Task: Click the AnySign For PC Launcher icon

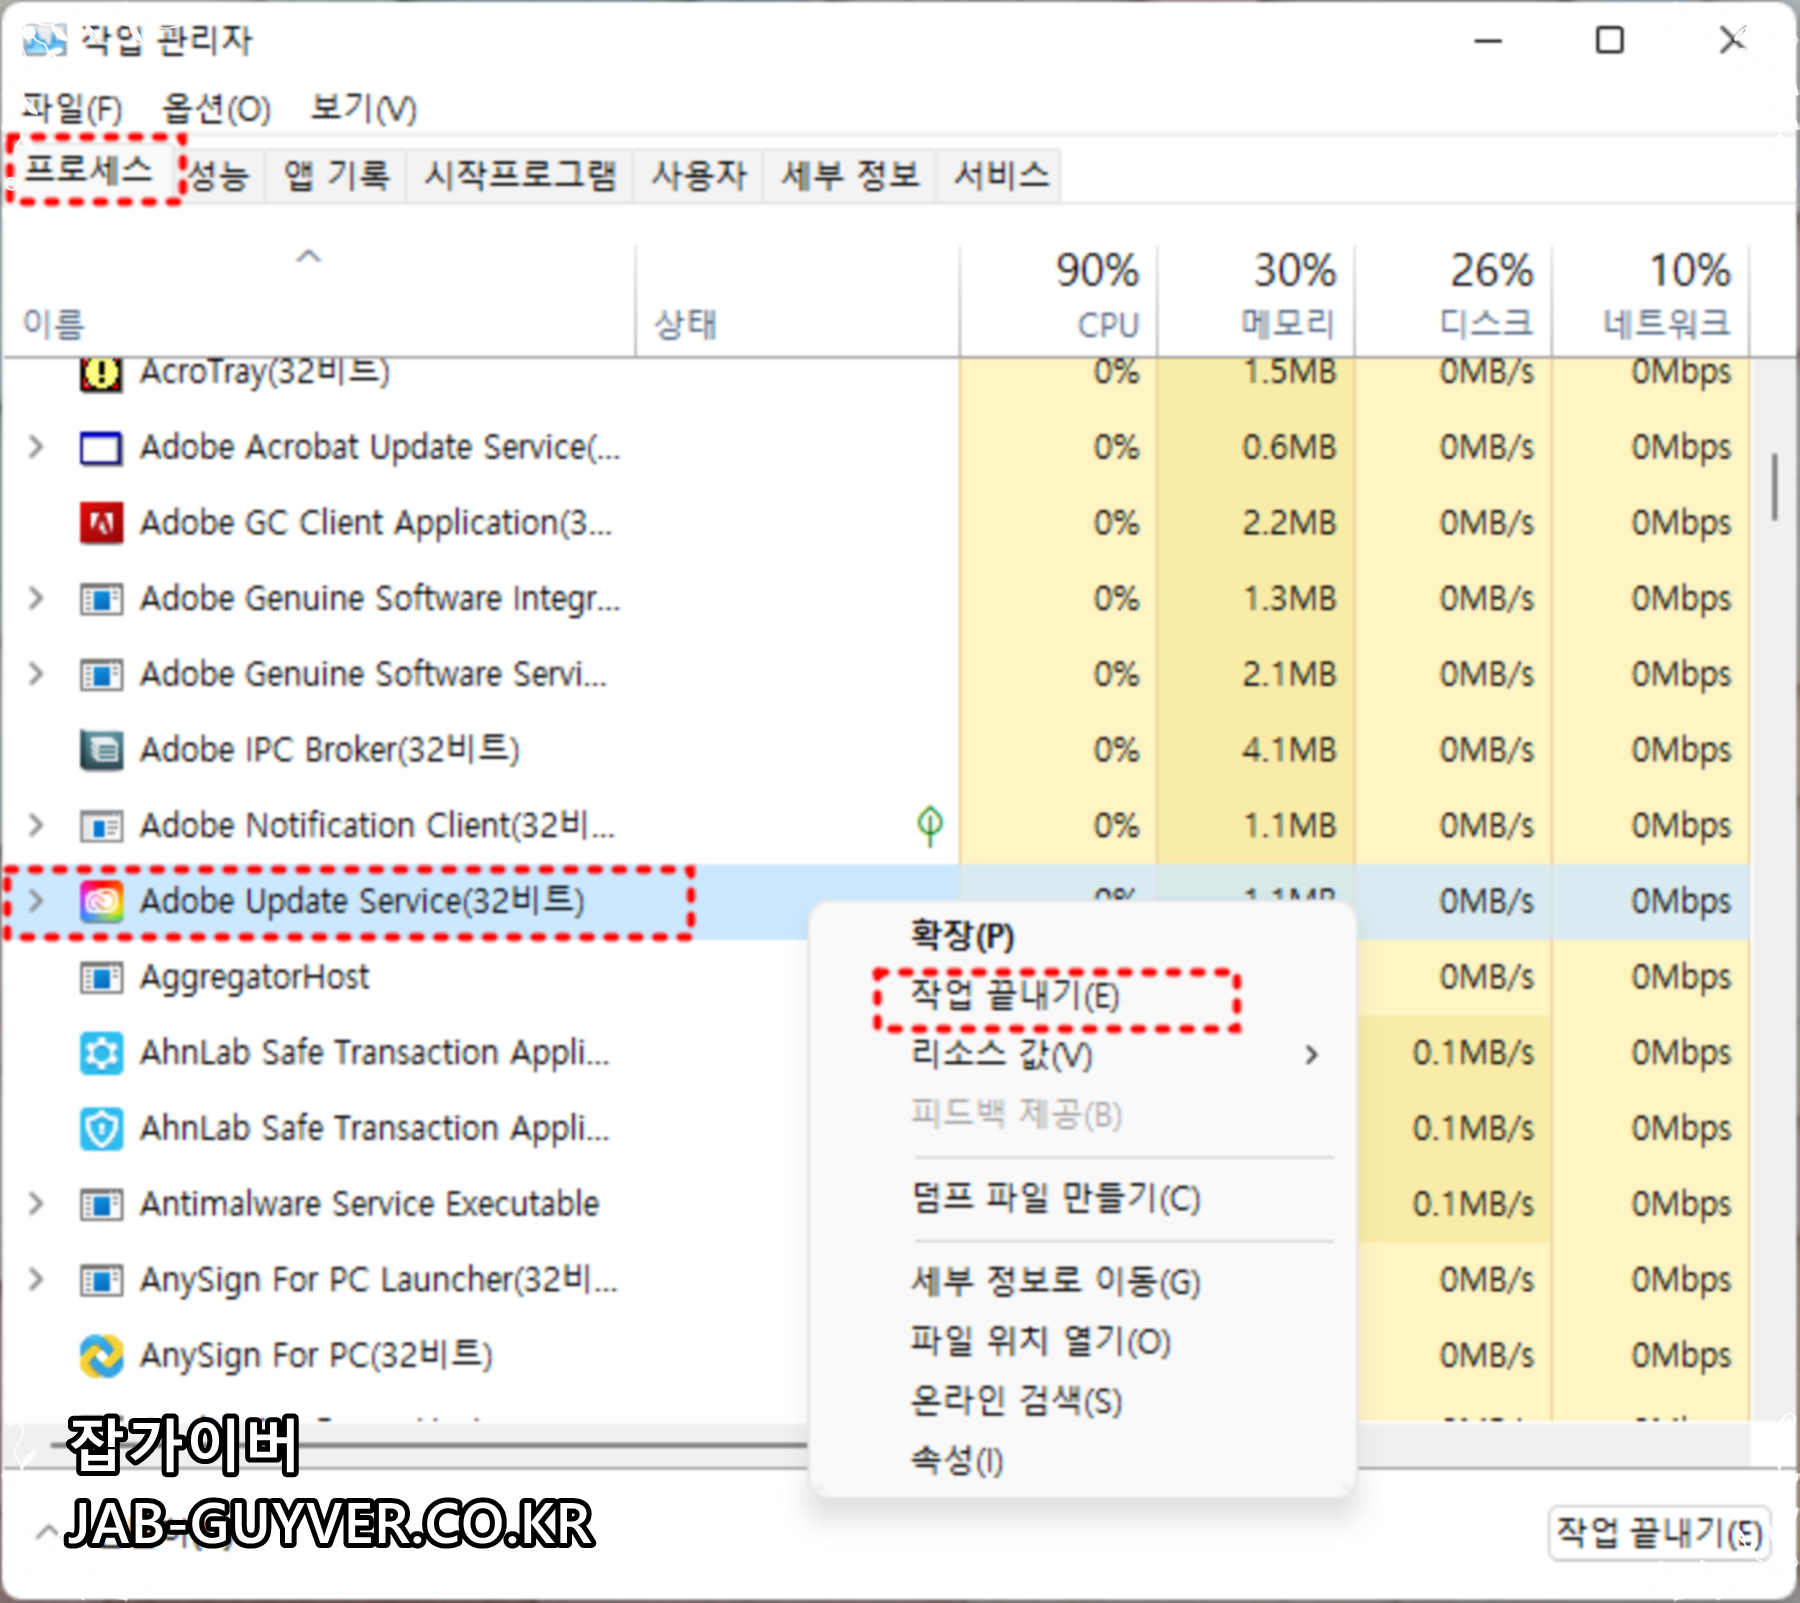Action: pos(101,1280)
